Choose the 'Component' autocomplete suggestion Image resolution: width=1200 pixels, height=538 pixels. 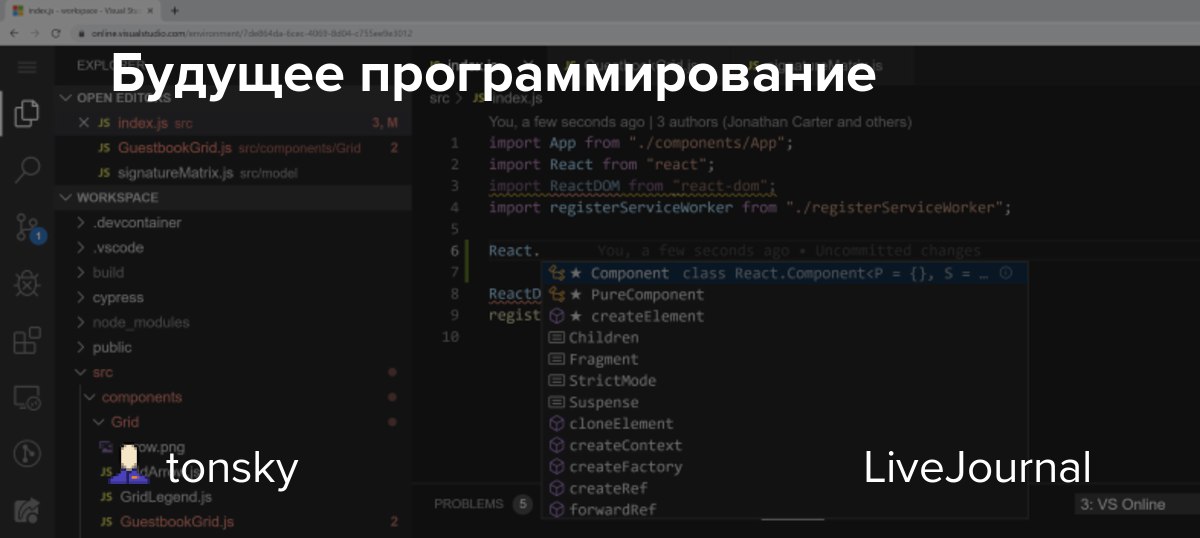[x=784, y=273]
